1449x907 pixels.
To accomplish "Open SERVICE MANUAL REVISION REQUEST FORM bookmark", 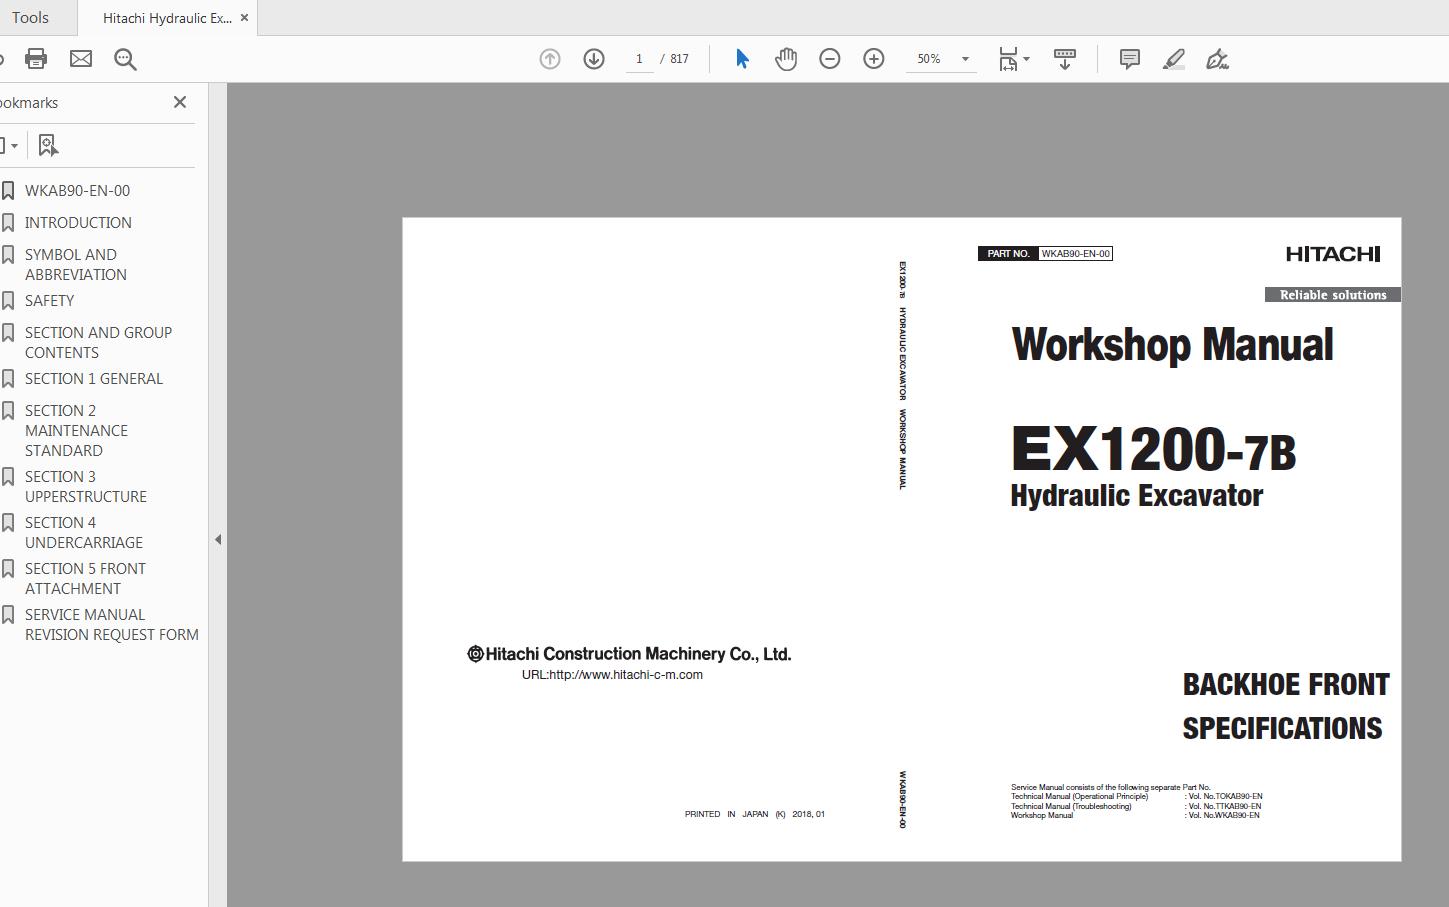I will click(112, 624).
